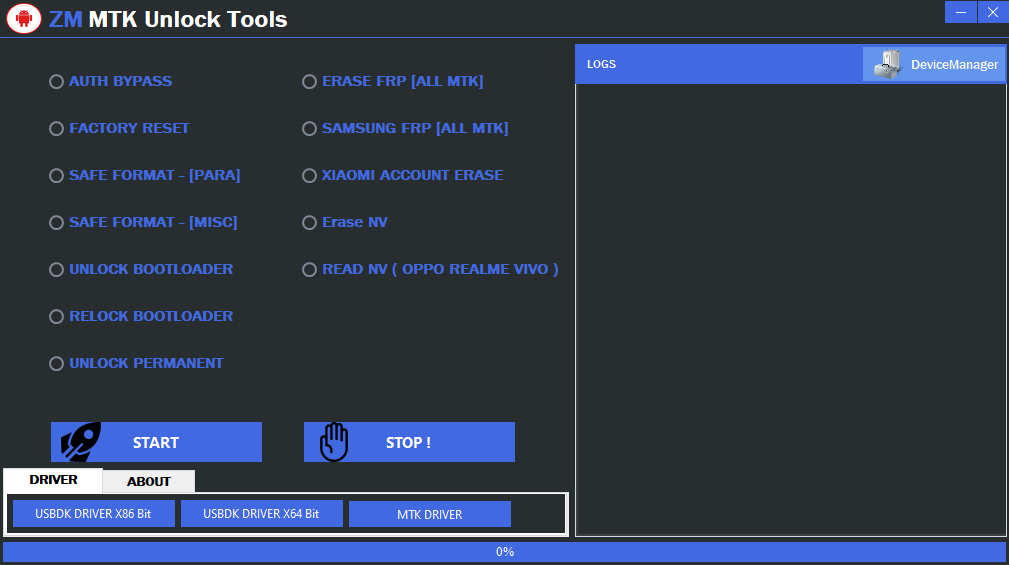Viewport: 1009px width, 565px height.
Task: Select UNLOCK BOOTLOADER radio button
Action: (57, 270)
